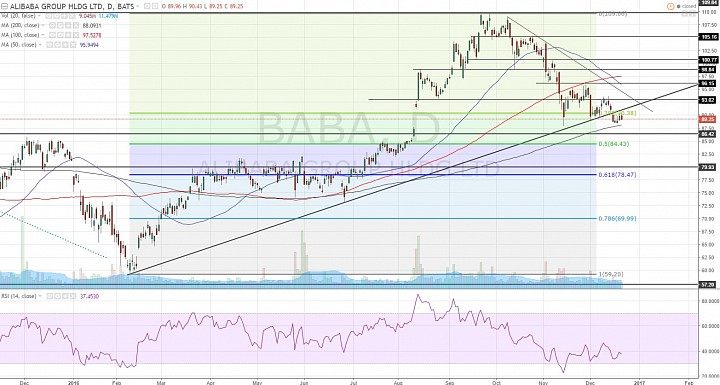Remove RSI (14, close) with its X icon
Screen dimensions: 720x385
73,296
